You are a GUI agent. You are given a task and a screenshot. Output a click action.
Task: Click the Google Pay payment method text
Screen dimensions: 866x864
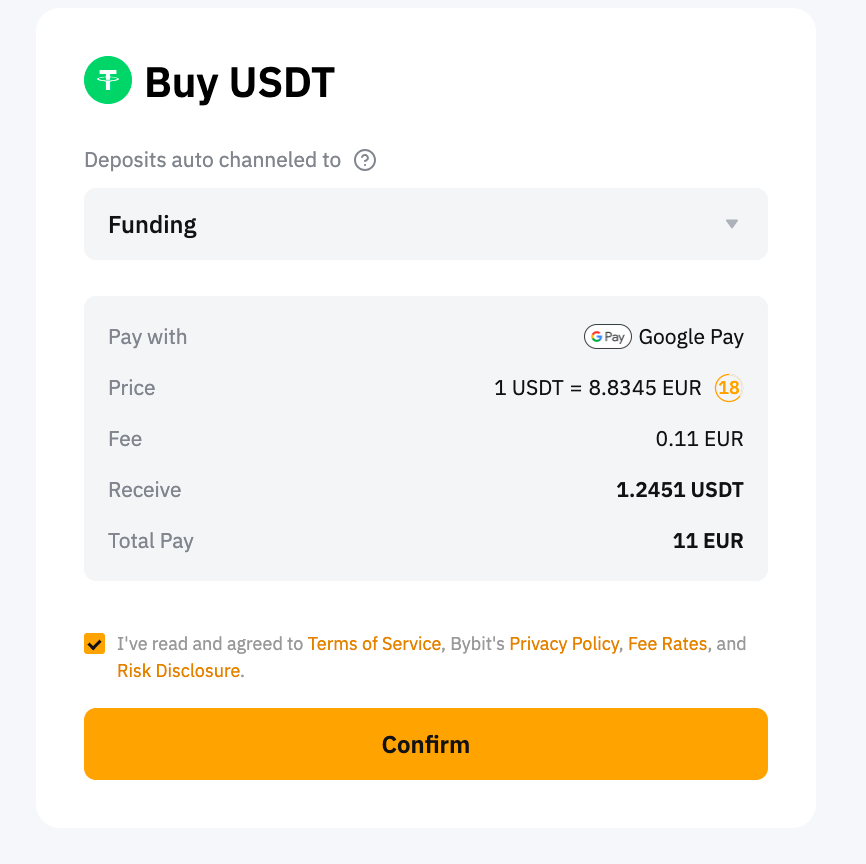[691, 337]
